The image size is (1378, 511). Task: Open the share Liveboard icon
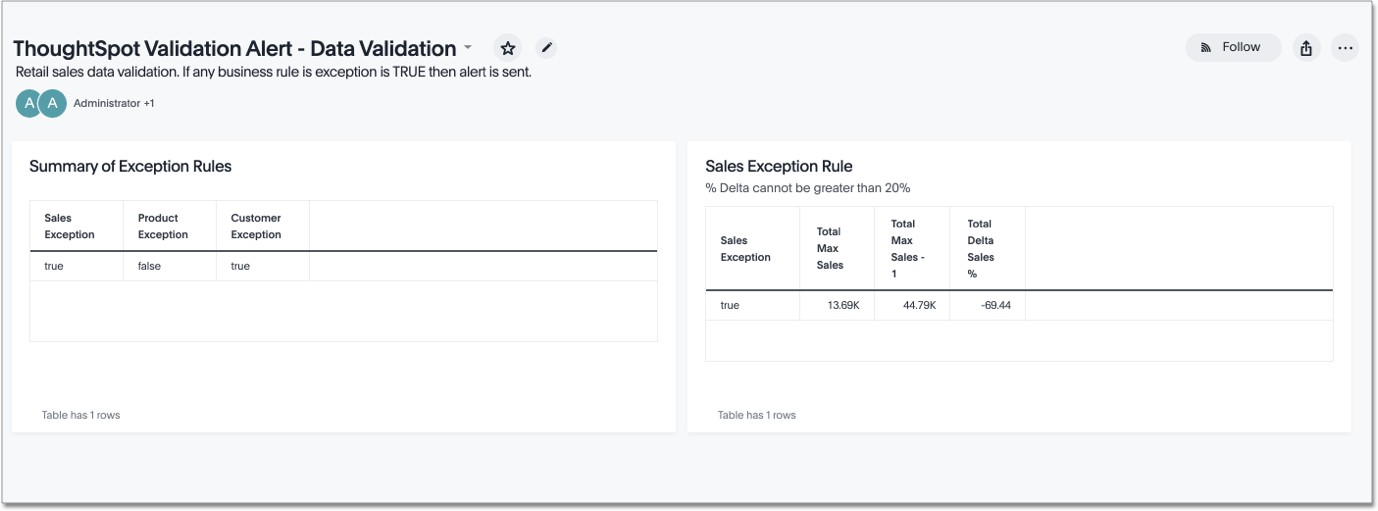(x=1306, y=48)
